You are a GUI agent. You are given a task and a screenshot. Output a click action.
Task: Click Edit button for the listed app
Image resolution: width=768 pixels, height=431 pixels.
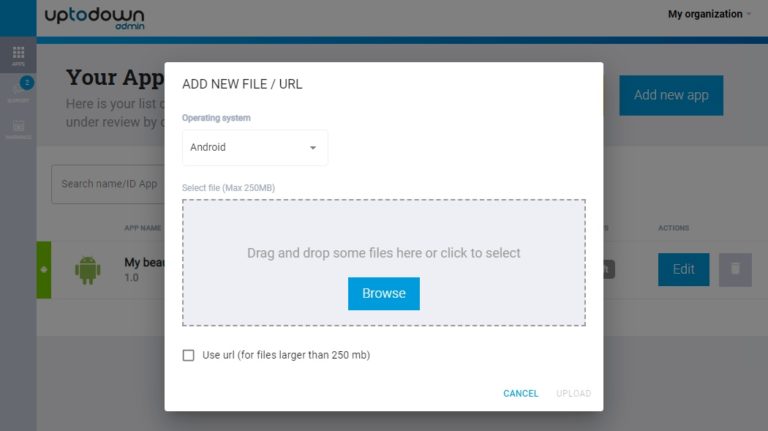tap(683, 269)
